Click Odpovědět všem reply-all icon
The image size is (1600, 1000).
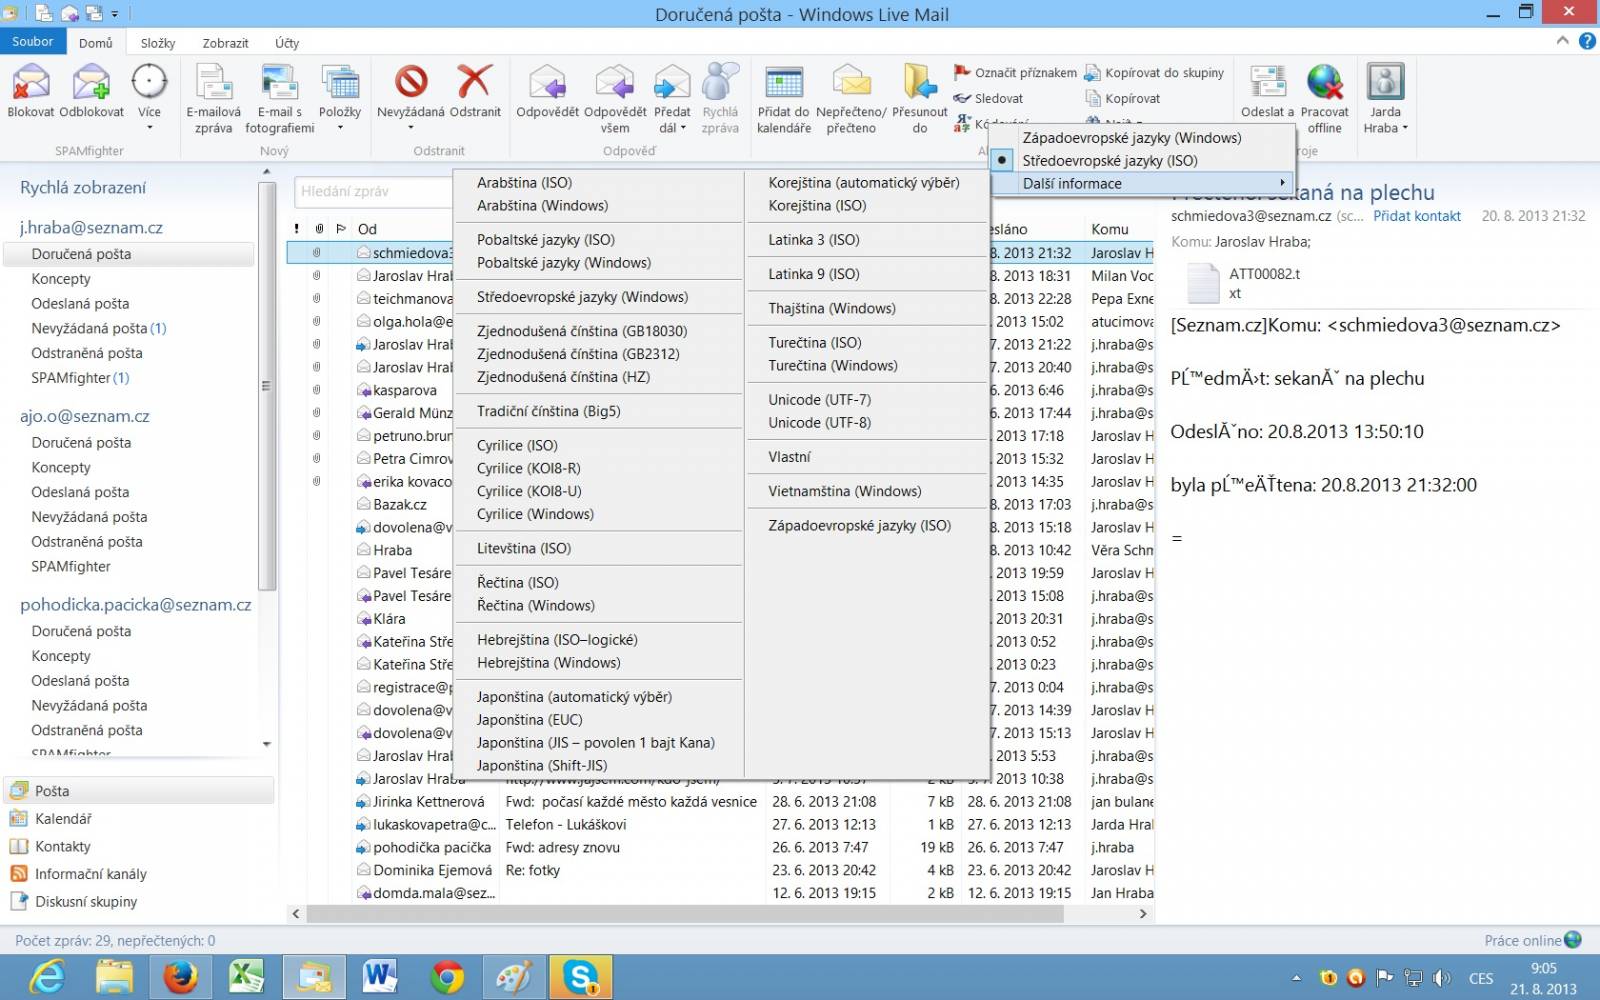(x=615, y=82)
